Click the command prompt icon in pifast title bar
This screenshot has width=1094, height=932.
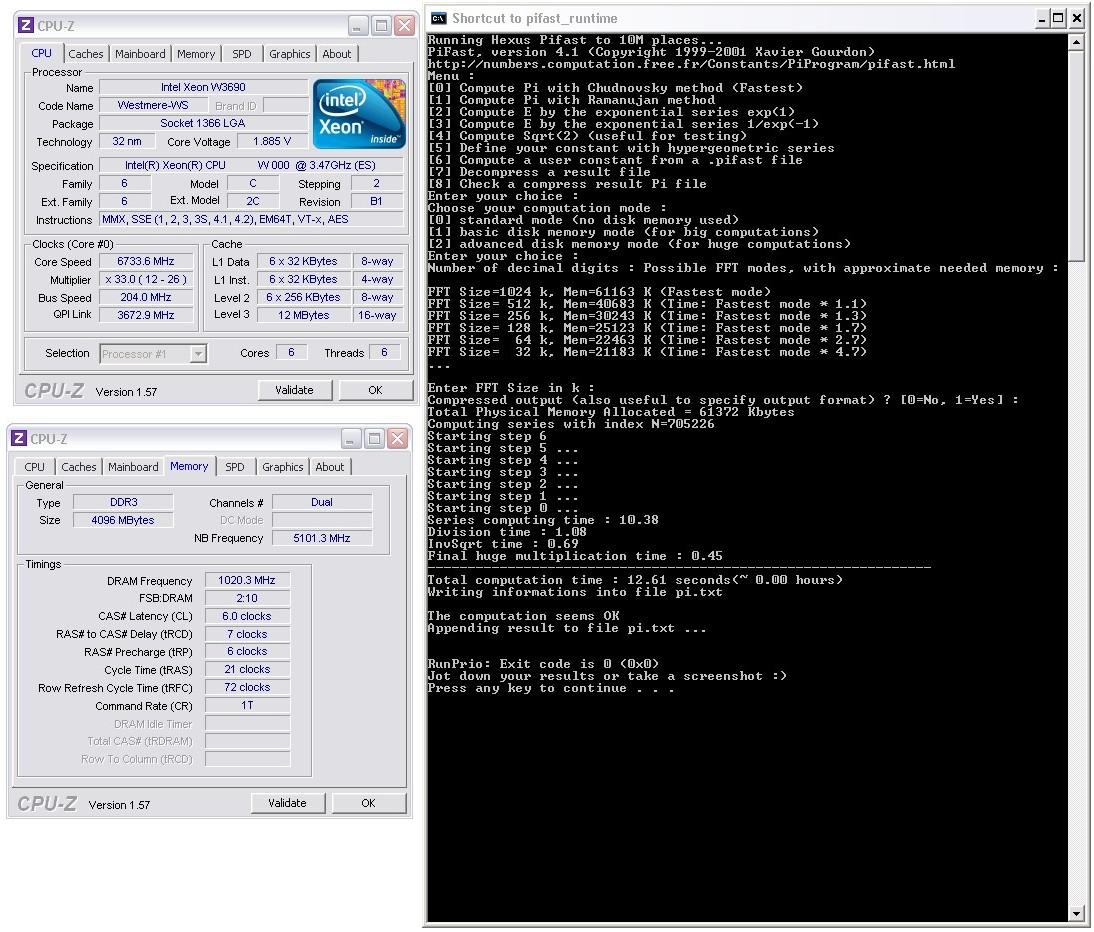[438, 18]
